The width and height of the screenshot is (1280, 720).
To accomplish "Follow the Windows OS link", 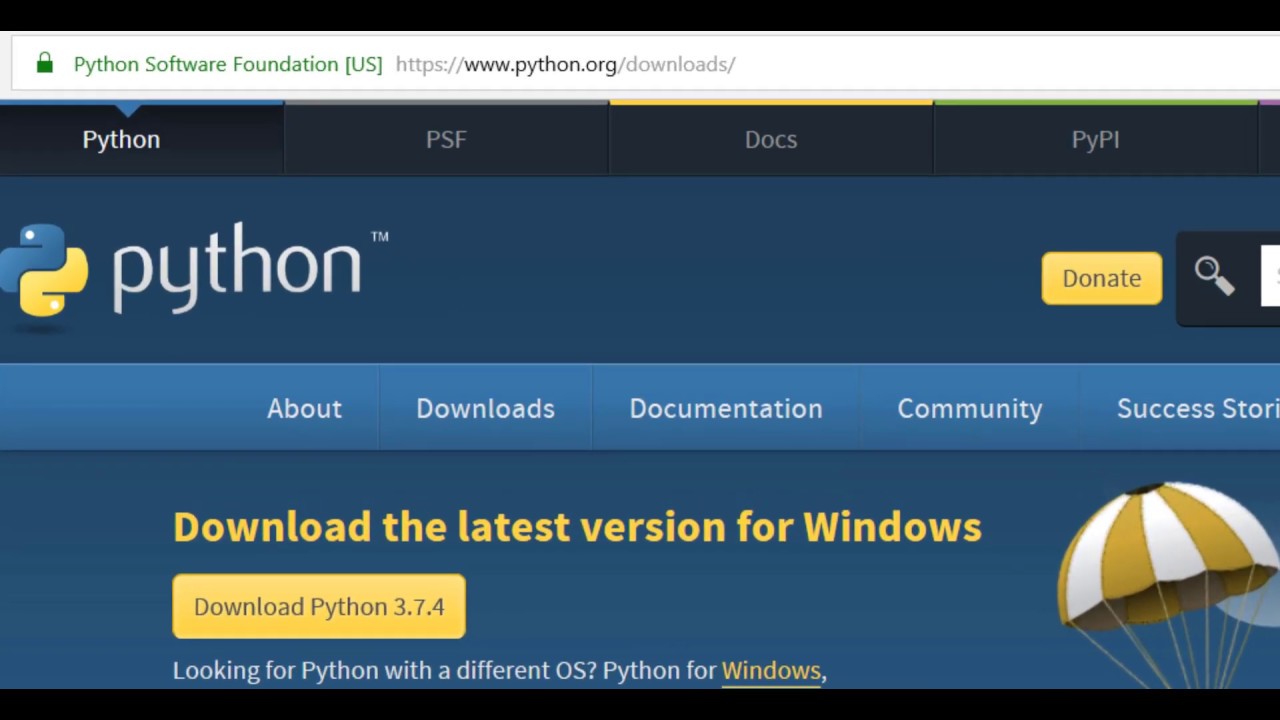I will click(x=771, y=670).
